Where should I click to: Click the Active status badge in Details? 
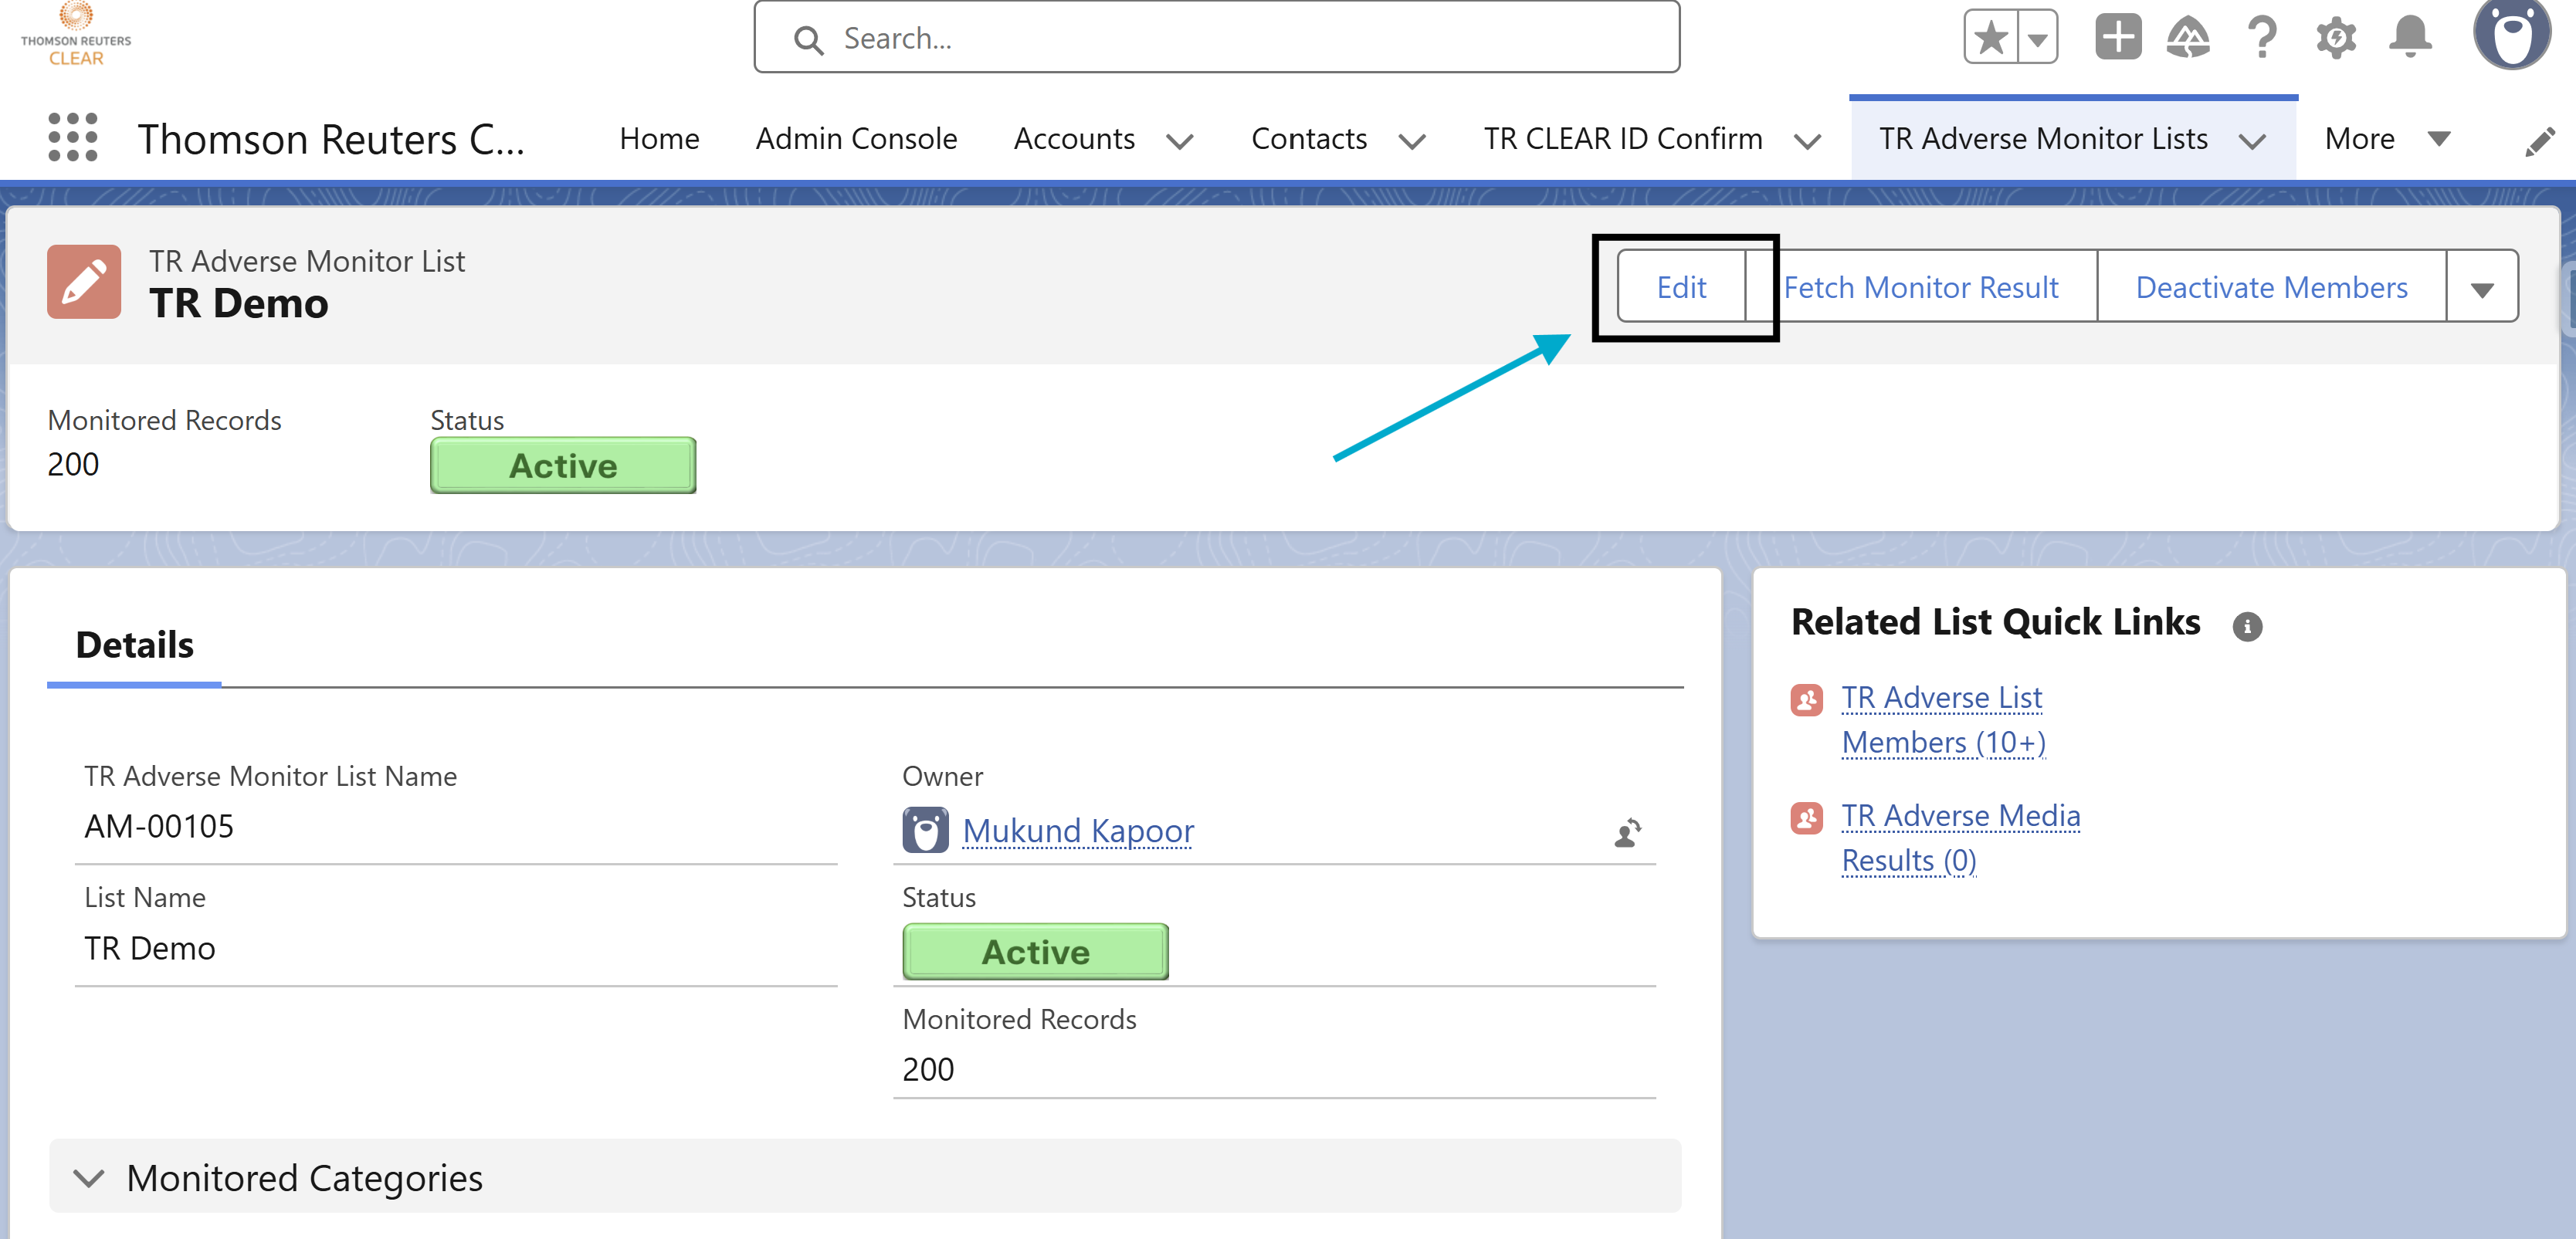coord(1035,951)
